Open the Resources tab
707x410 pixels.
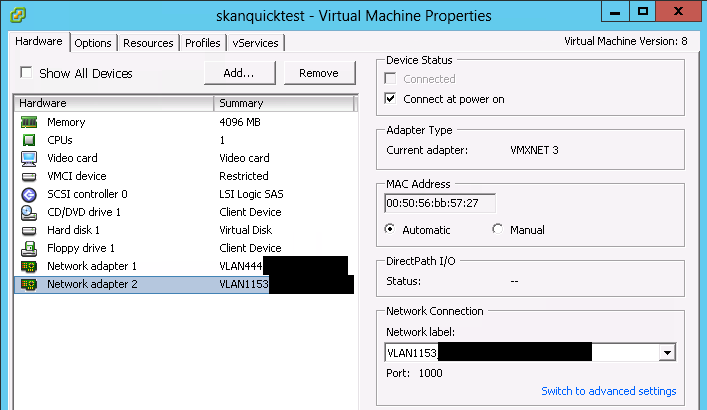point(149,43)
